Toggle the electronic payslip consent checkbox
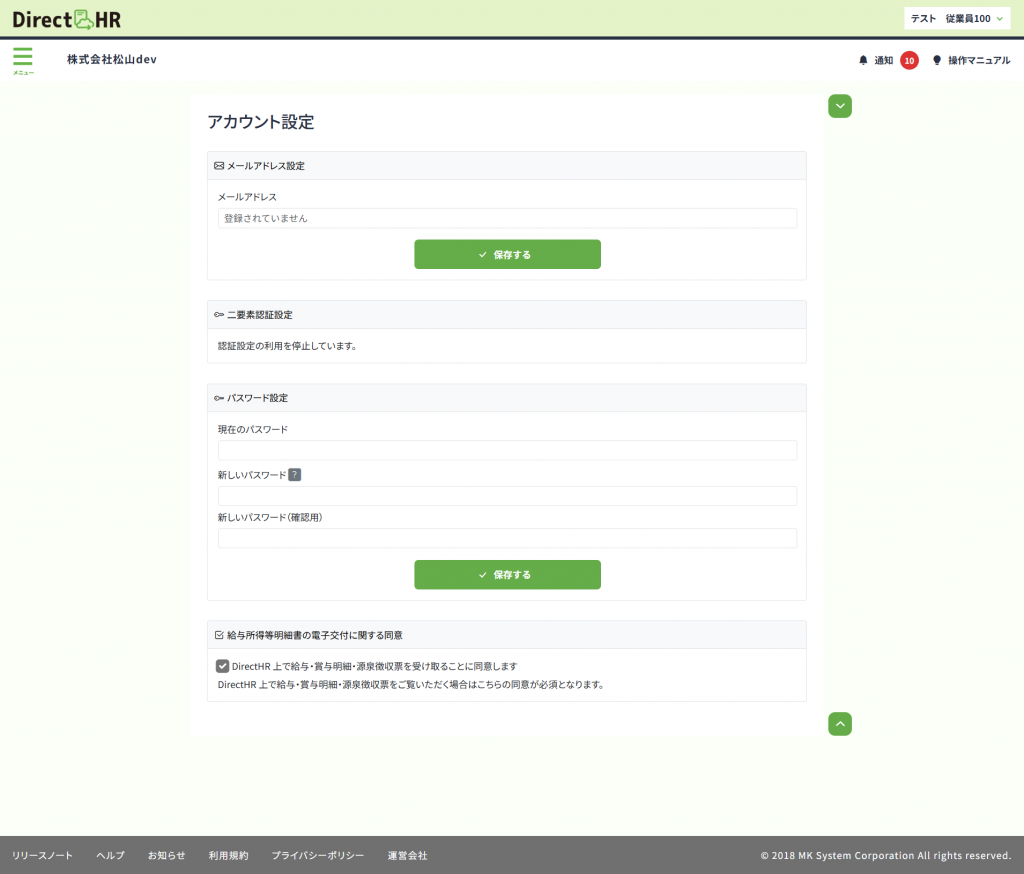This screenshot has height=874, width=1024. point(223,666)
